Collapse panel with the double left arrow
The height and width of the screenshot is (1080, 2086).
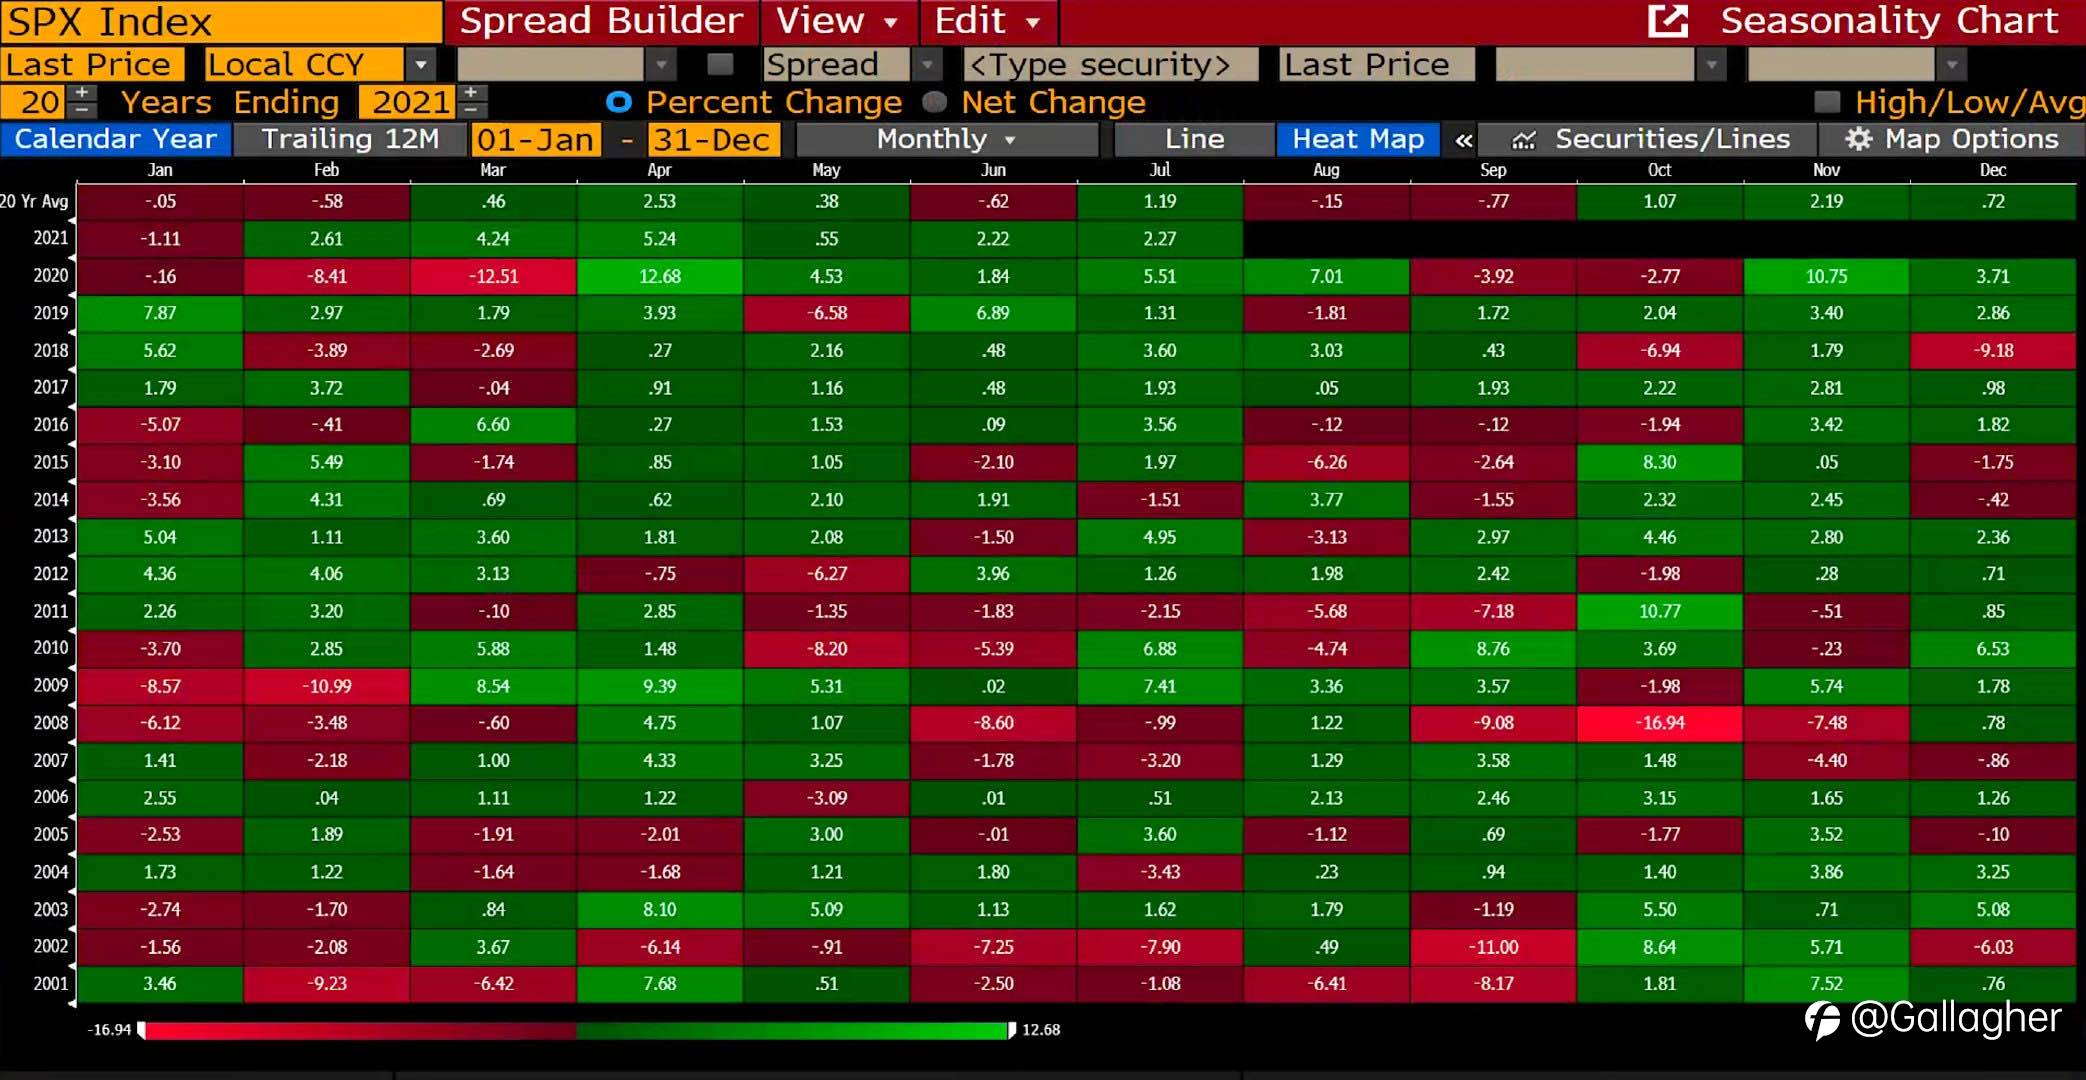[1463, 140]
